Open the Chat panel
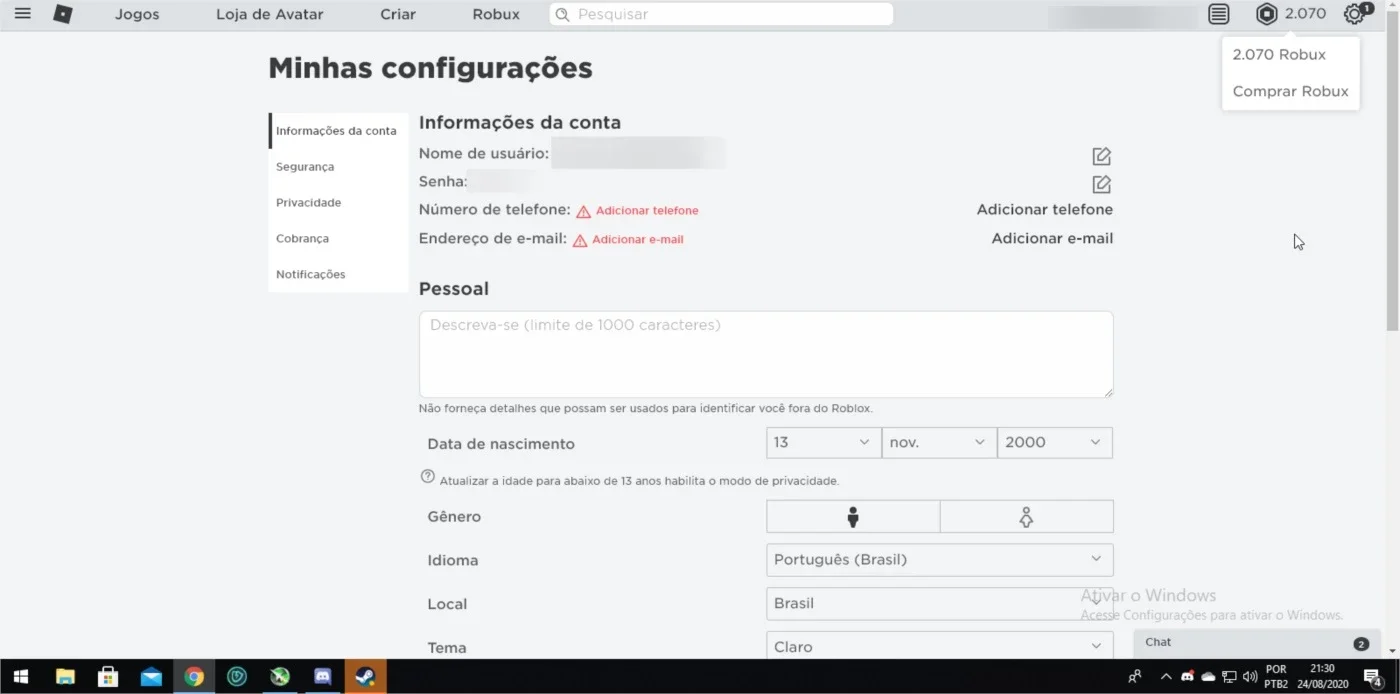Screen dimensions: 1400x694 click(1257, 643)
